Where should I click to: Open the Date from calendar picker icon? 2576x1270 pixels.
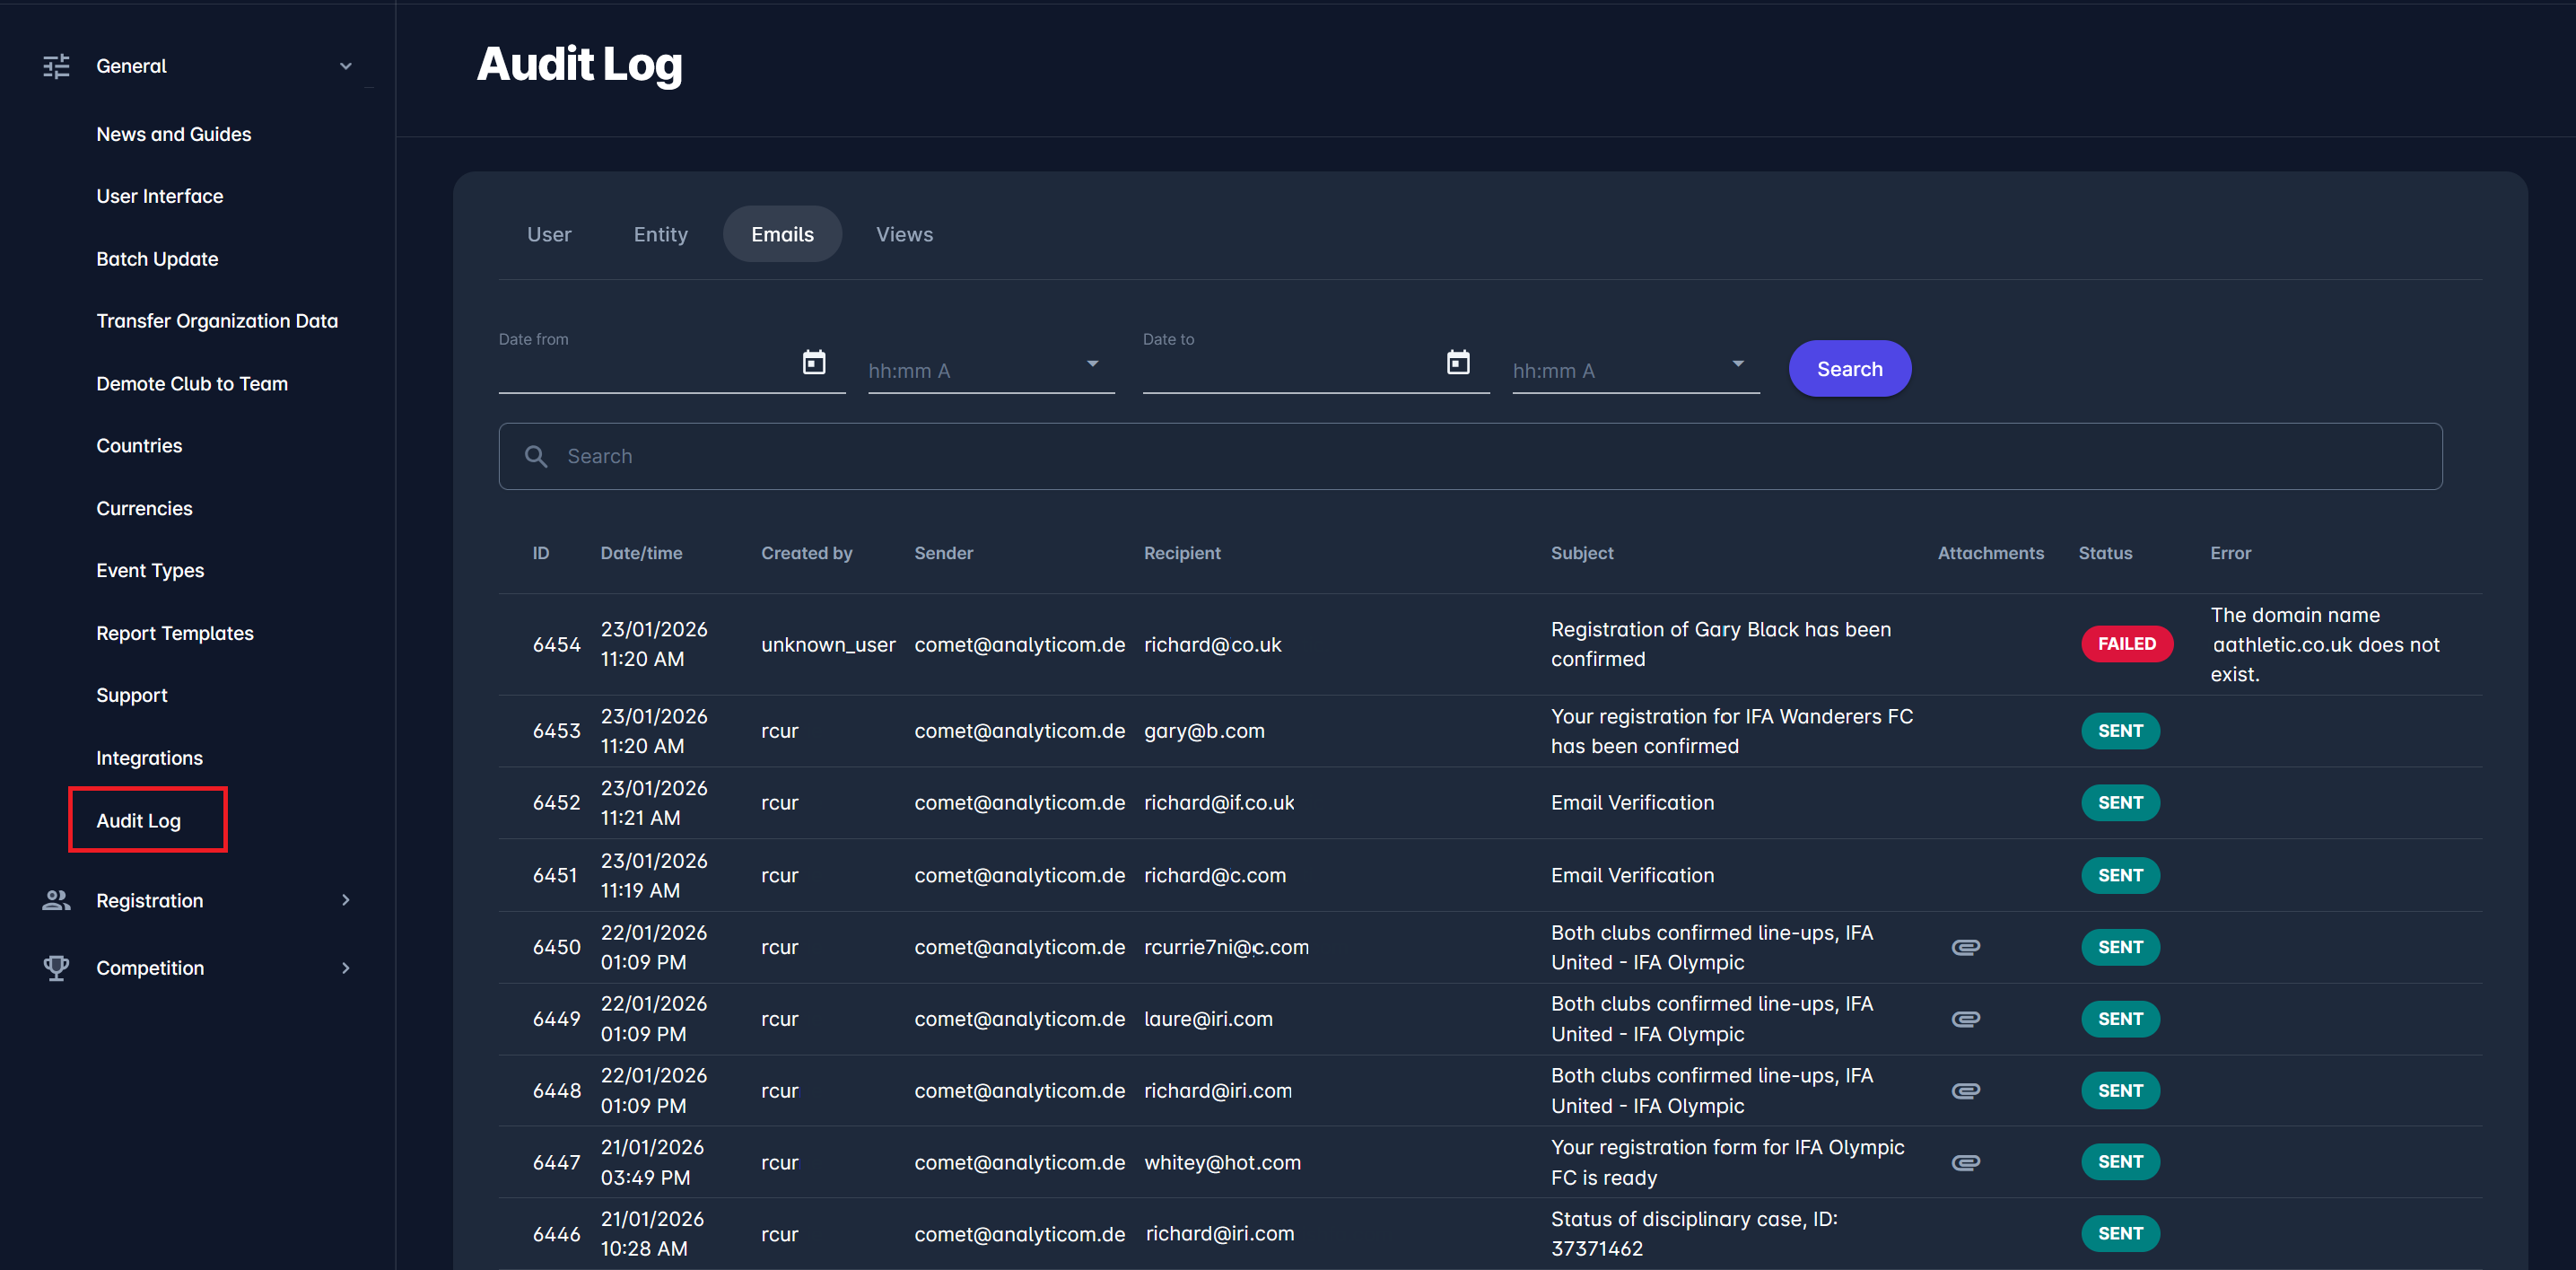click(814, 362)
